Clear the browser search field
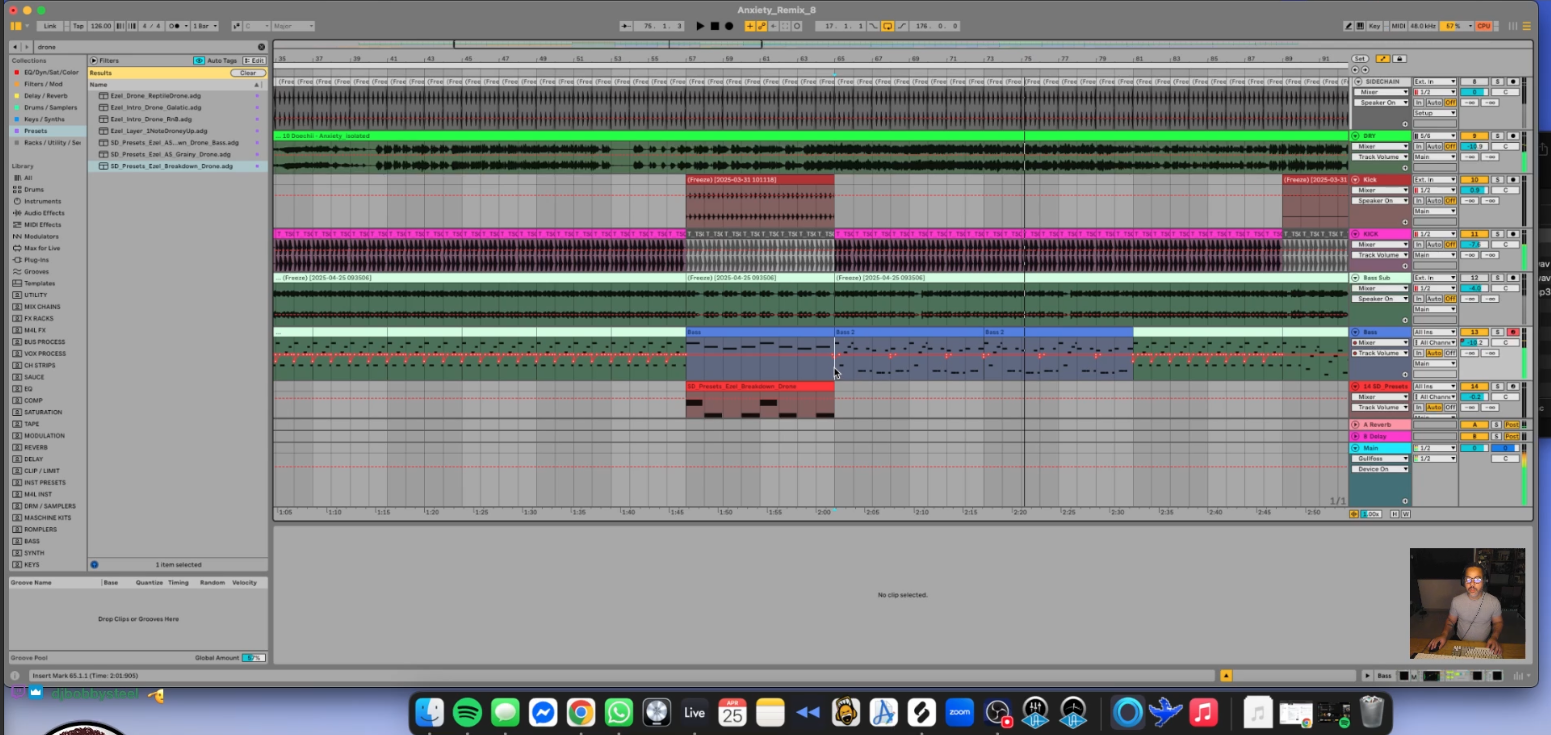Image resolution: width=1551 pixels, height=735 pixels. (262, 47)
